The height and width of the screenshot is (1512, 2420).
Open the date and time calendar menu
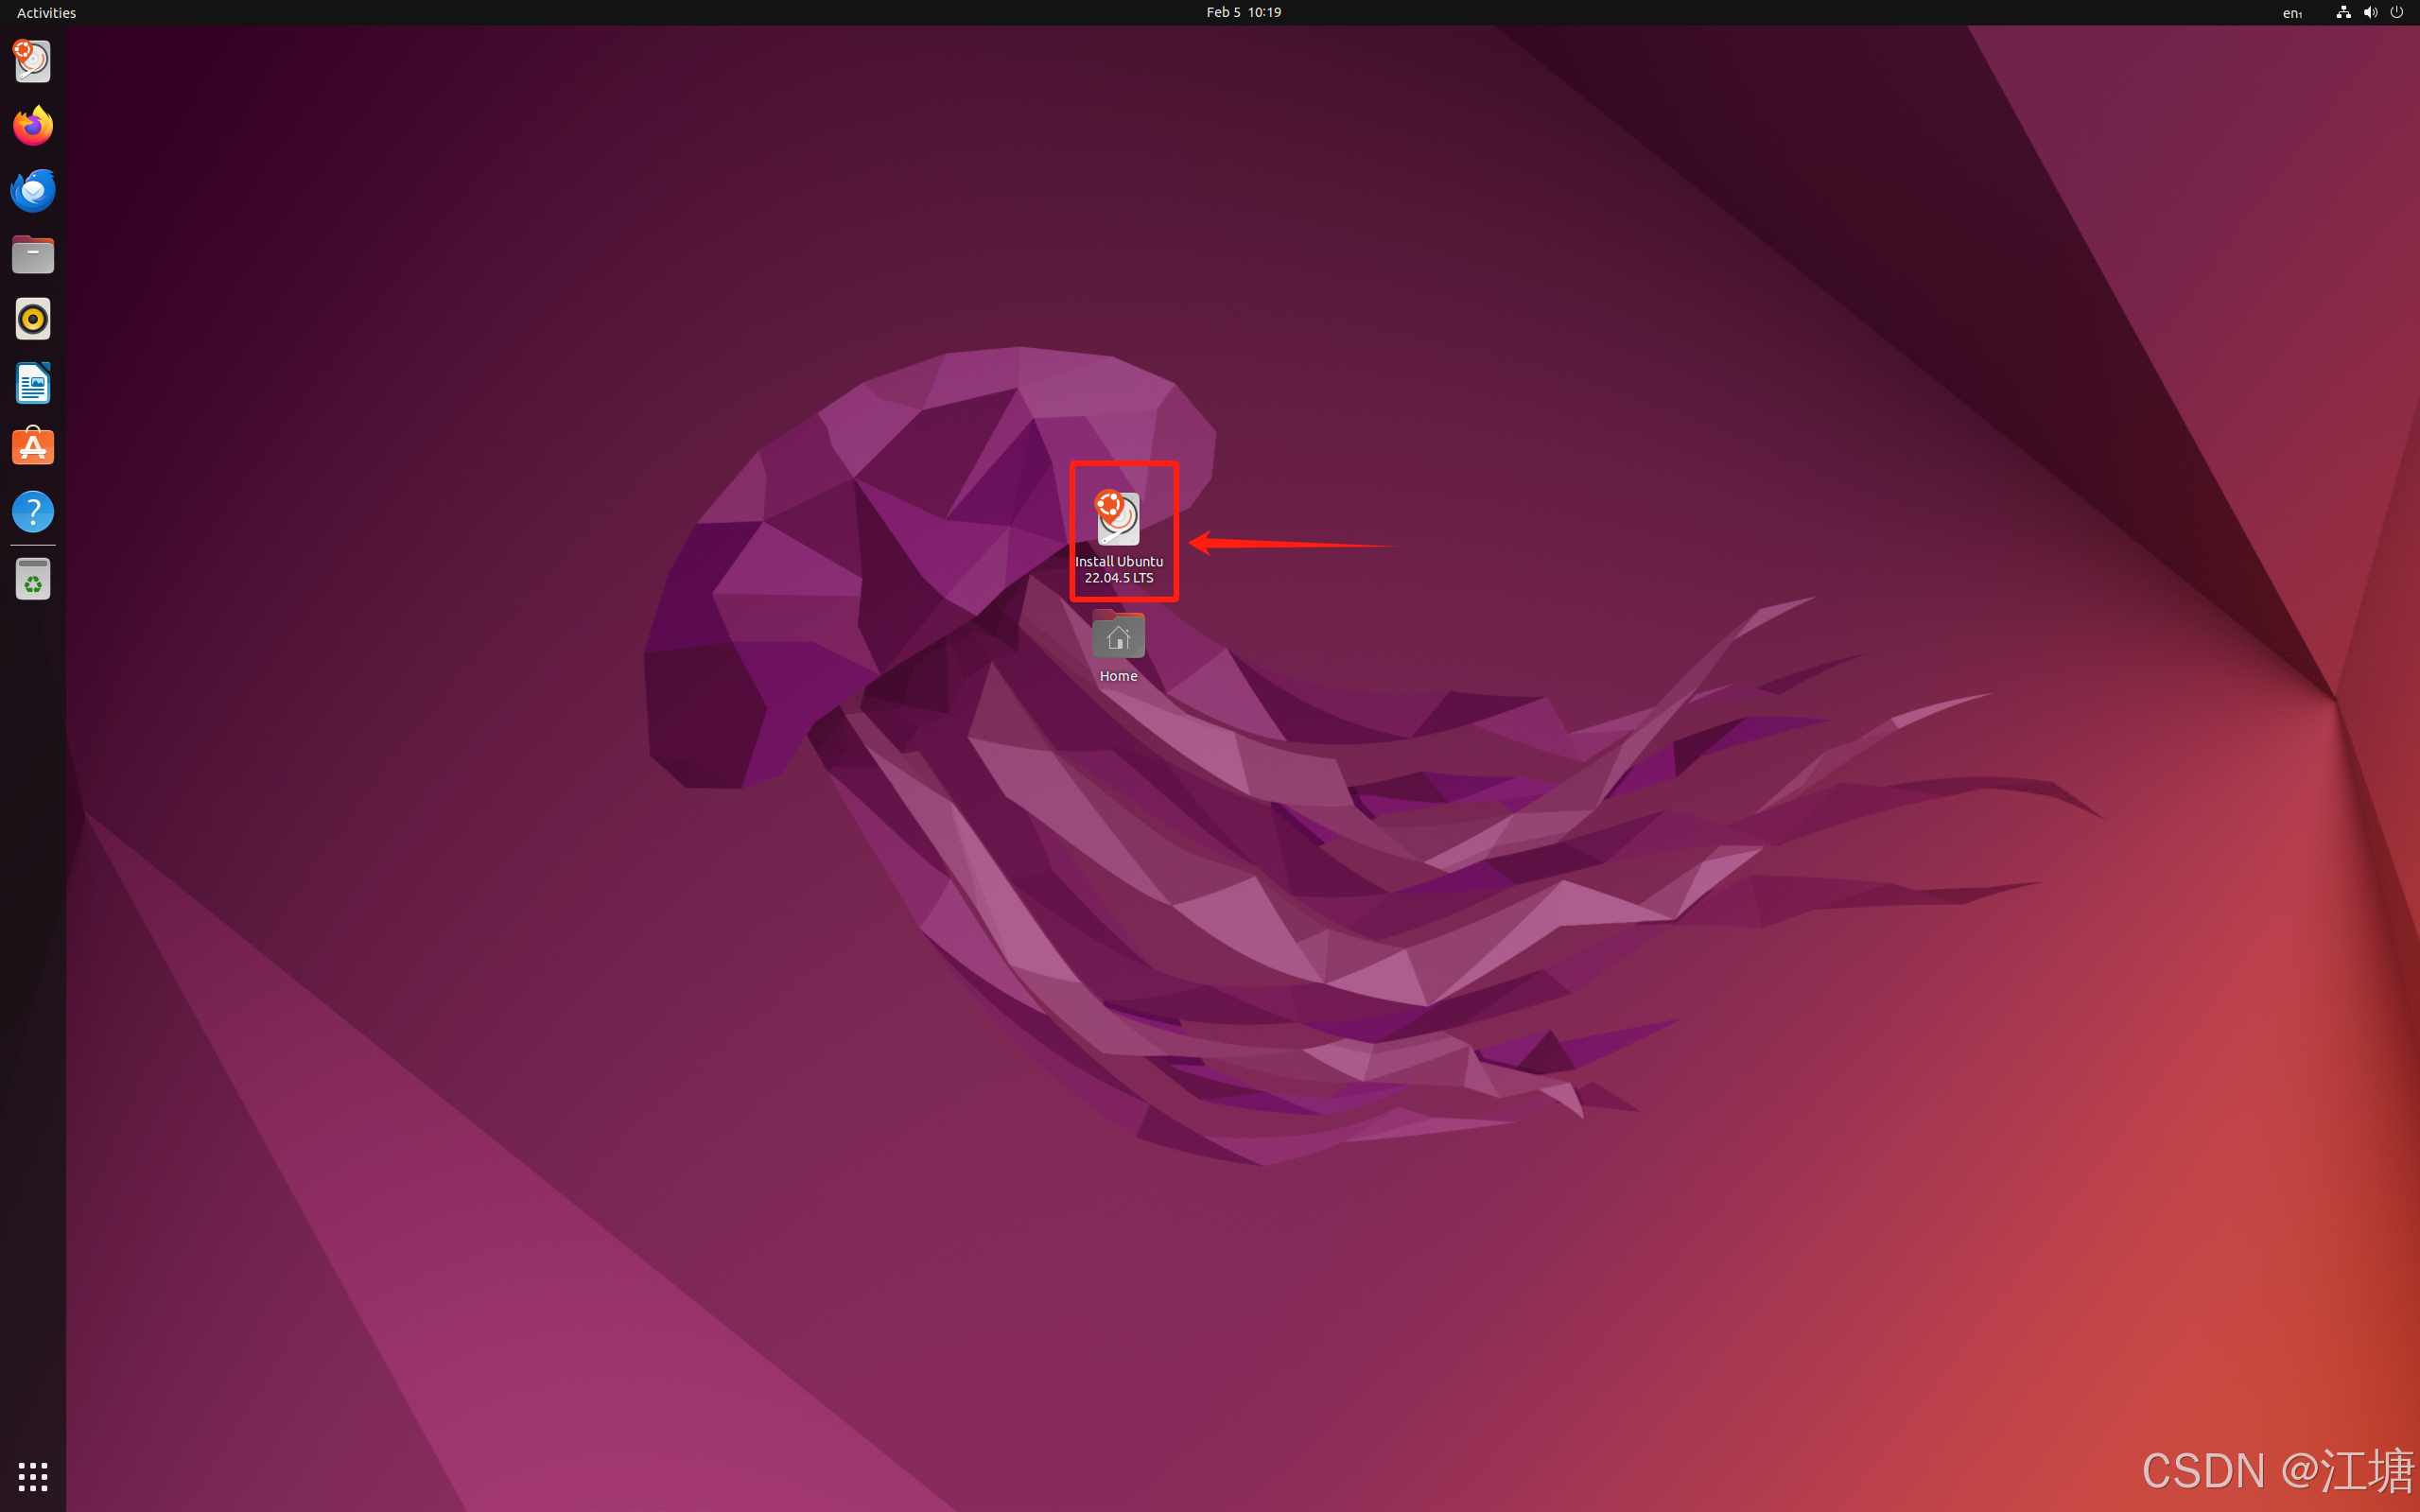tap(1243, 13)
